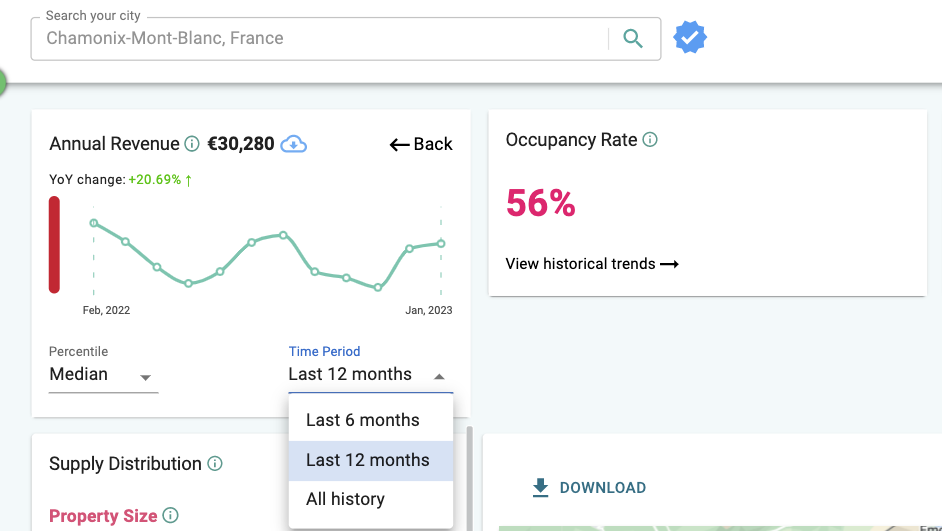
Task: Open the Percentile Median dropdown
Action: coord(103,375)
